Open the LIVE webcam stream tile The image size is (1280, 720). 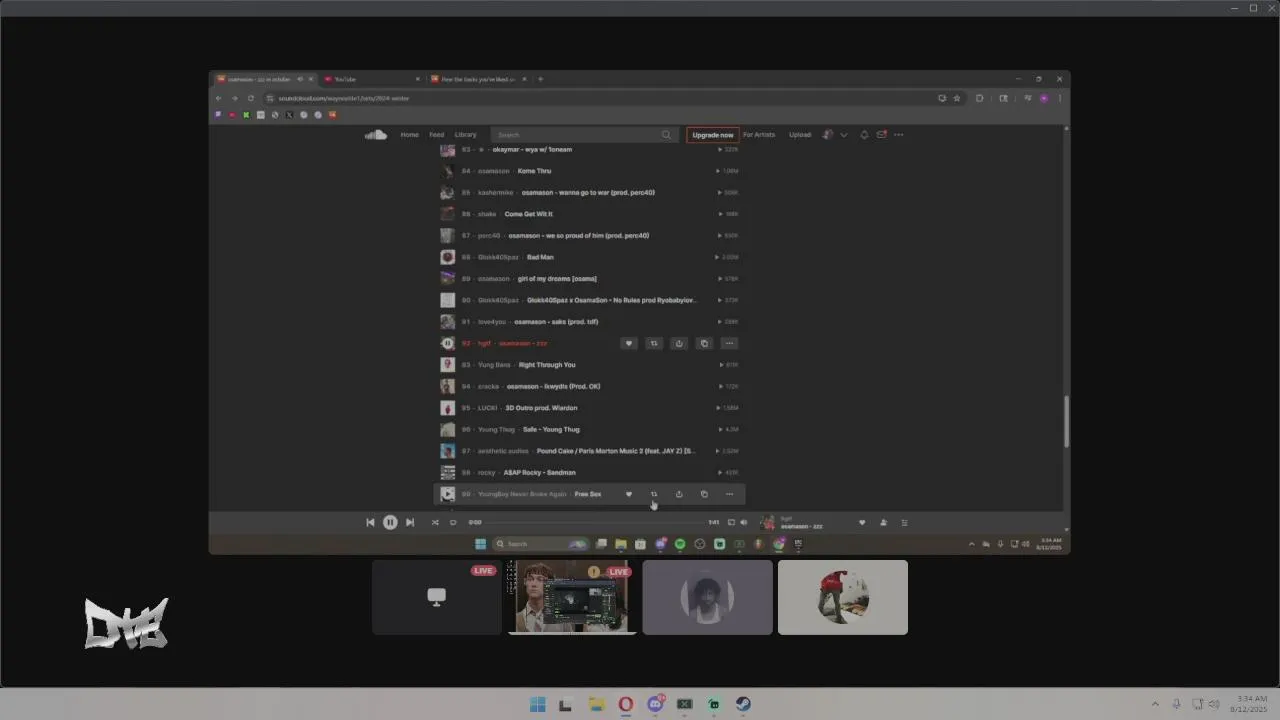pyautogui.click(x=572, y=597)
